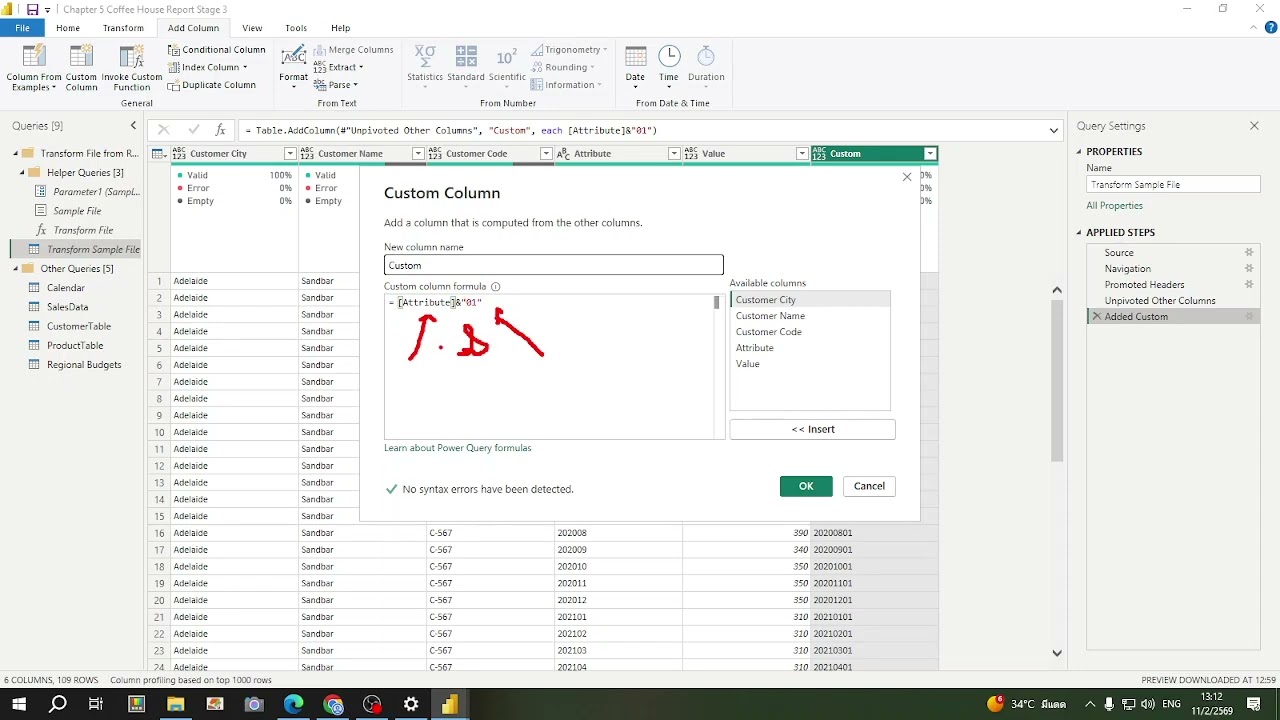Open Trigonometry dropdown
Screen dimensions: 1280x720
(x=570, y=49)
